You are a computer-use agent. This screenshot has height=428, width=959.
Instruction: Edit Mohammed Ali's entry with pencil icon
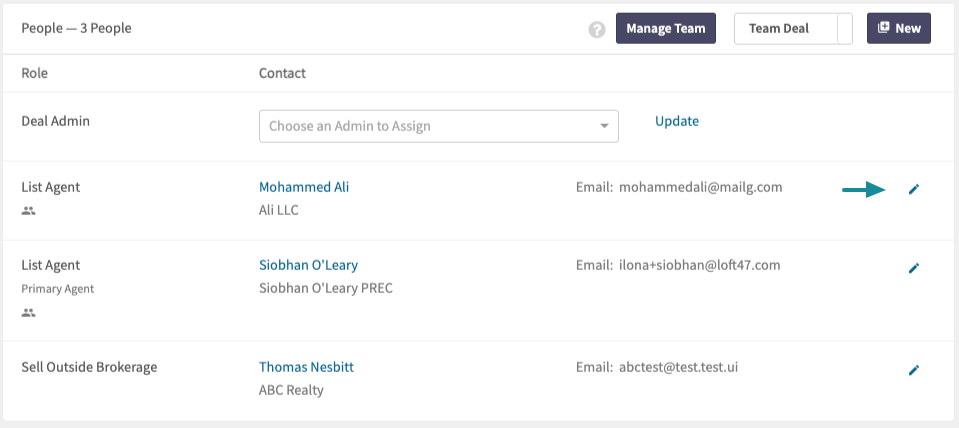tap(914, 190)
